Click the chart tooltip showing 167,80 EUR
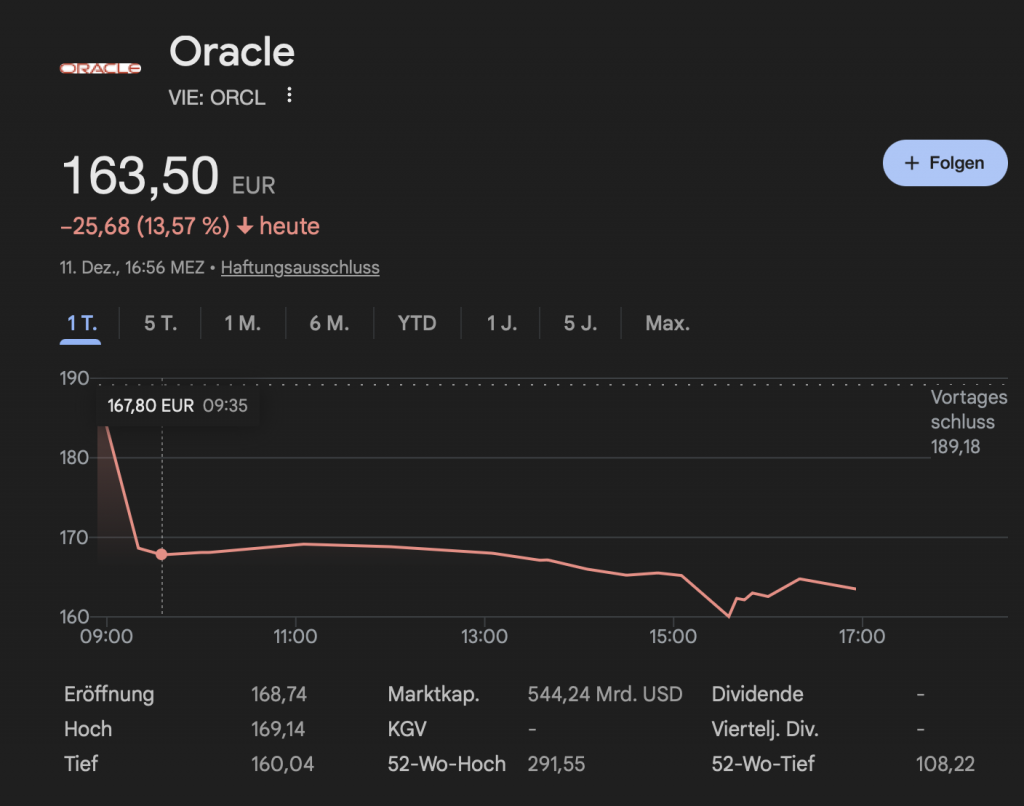This screenshot has width=1024, height=806. 178,406
